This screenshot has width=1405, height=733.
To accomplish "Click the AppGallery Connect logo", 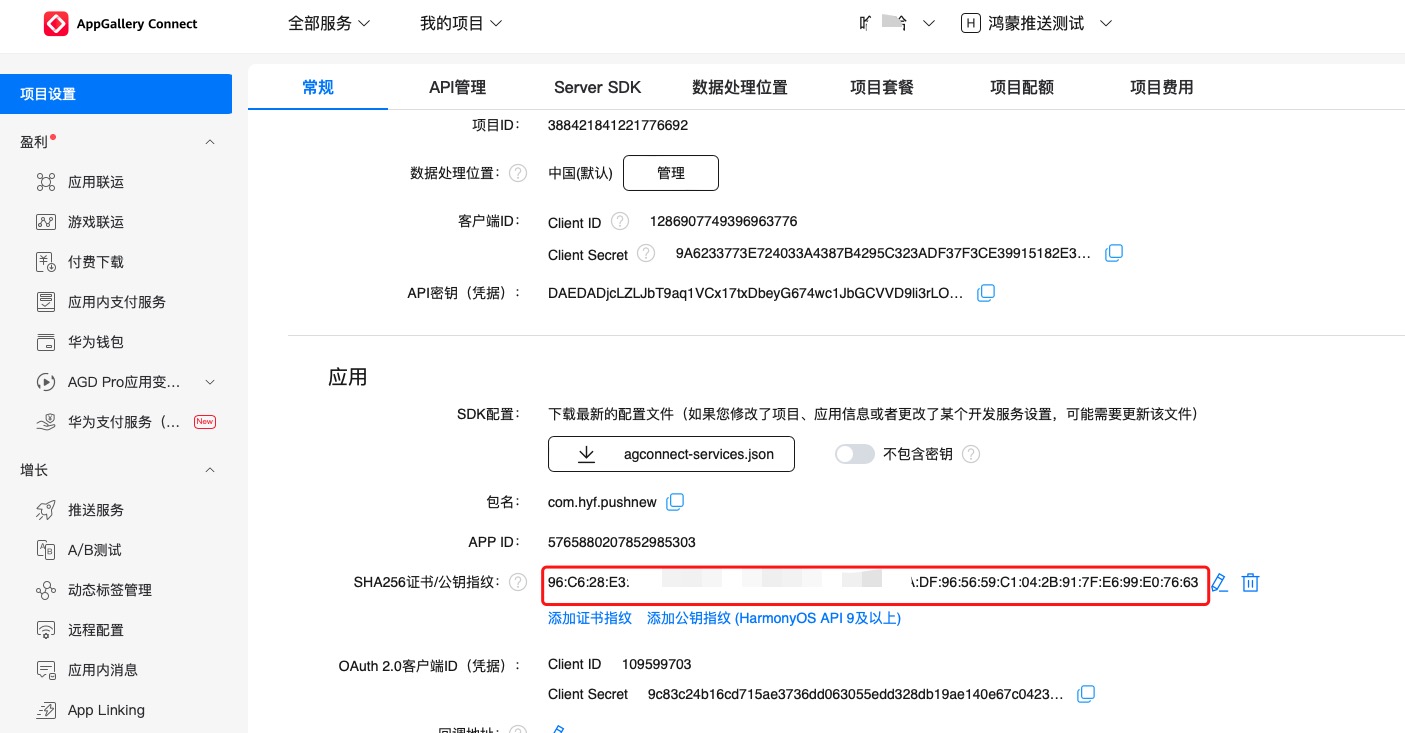I will click(121, 24).
